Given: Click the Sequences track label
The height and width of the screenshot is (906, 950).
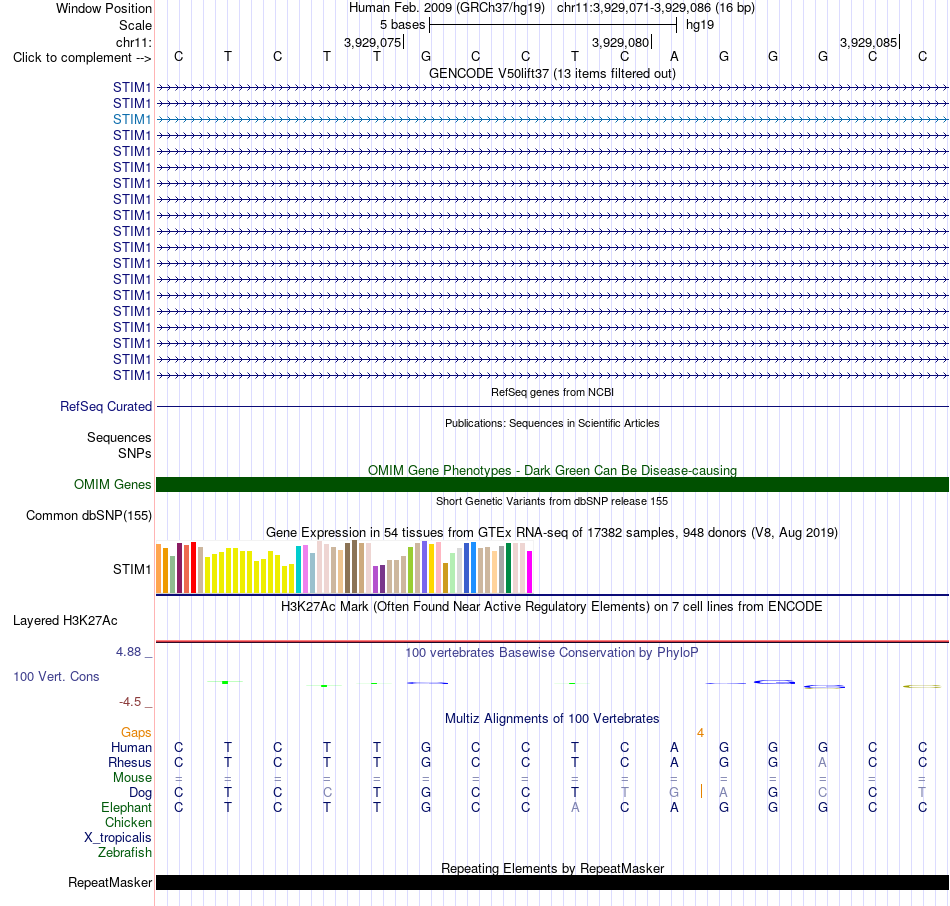Looking at the screenshot, I should [x=119, y=438].
